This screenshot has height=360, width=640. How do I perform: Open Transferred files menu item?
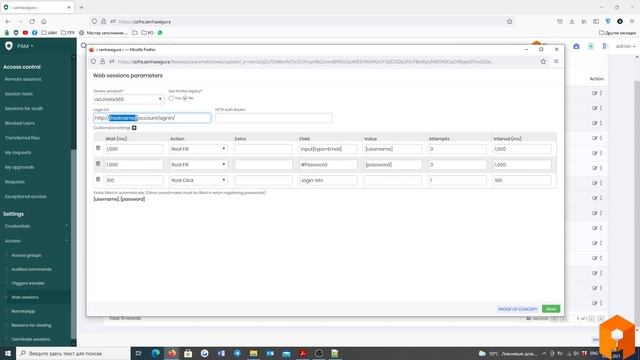(22, 138)
